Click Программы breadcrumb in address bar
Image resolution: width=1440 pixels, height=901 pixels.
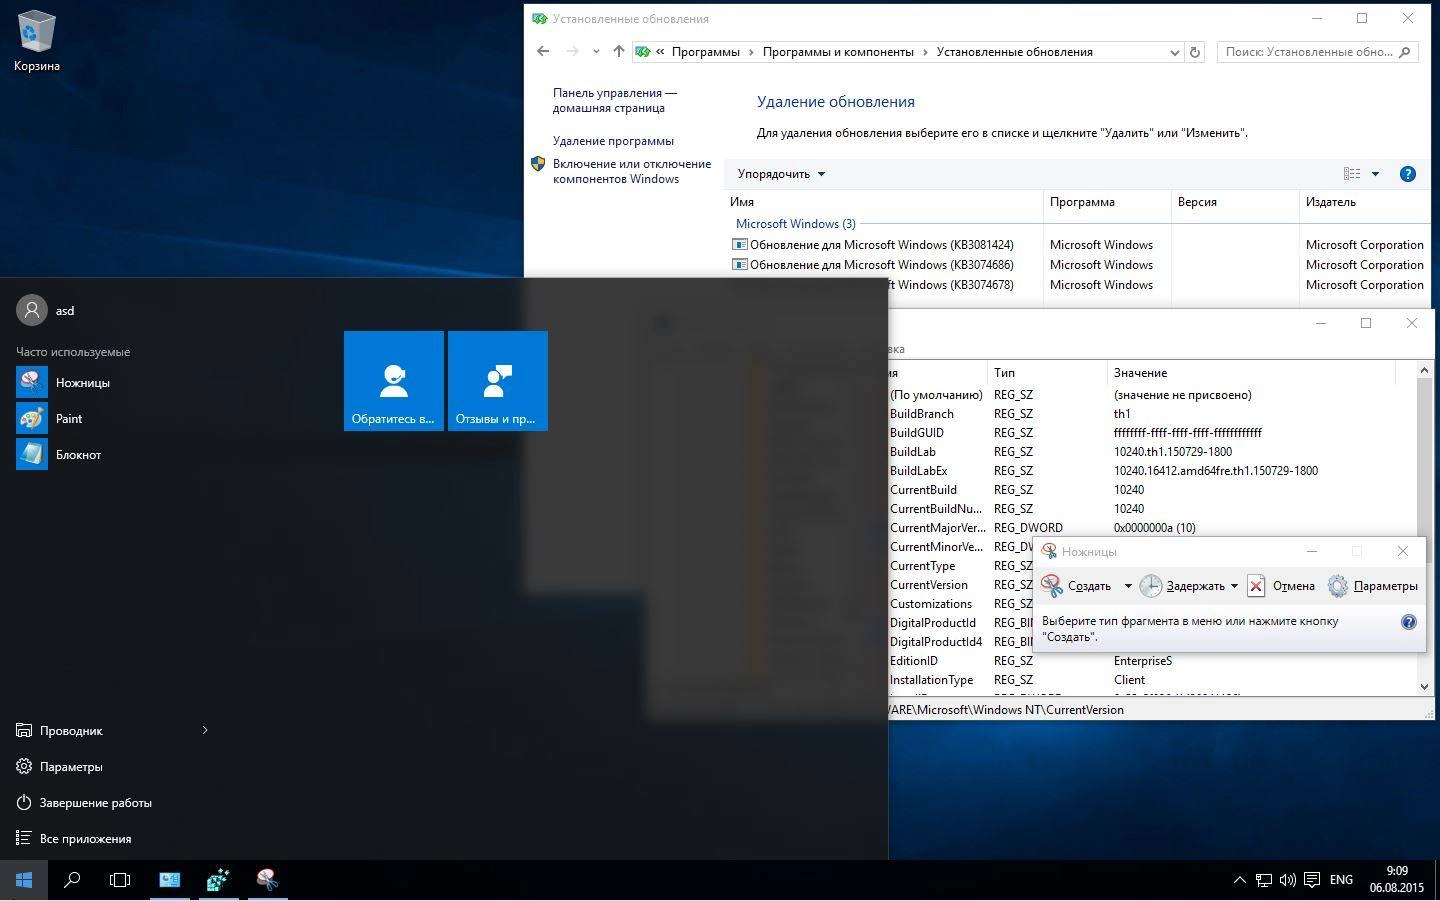pyautogui.click(x=706, y=52)
